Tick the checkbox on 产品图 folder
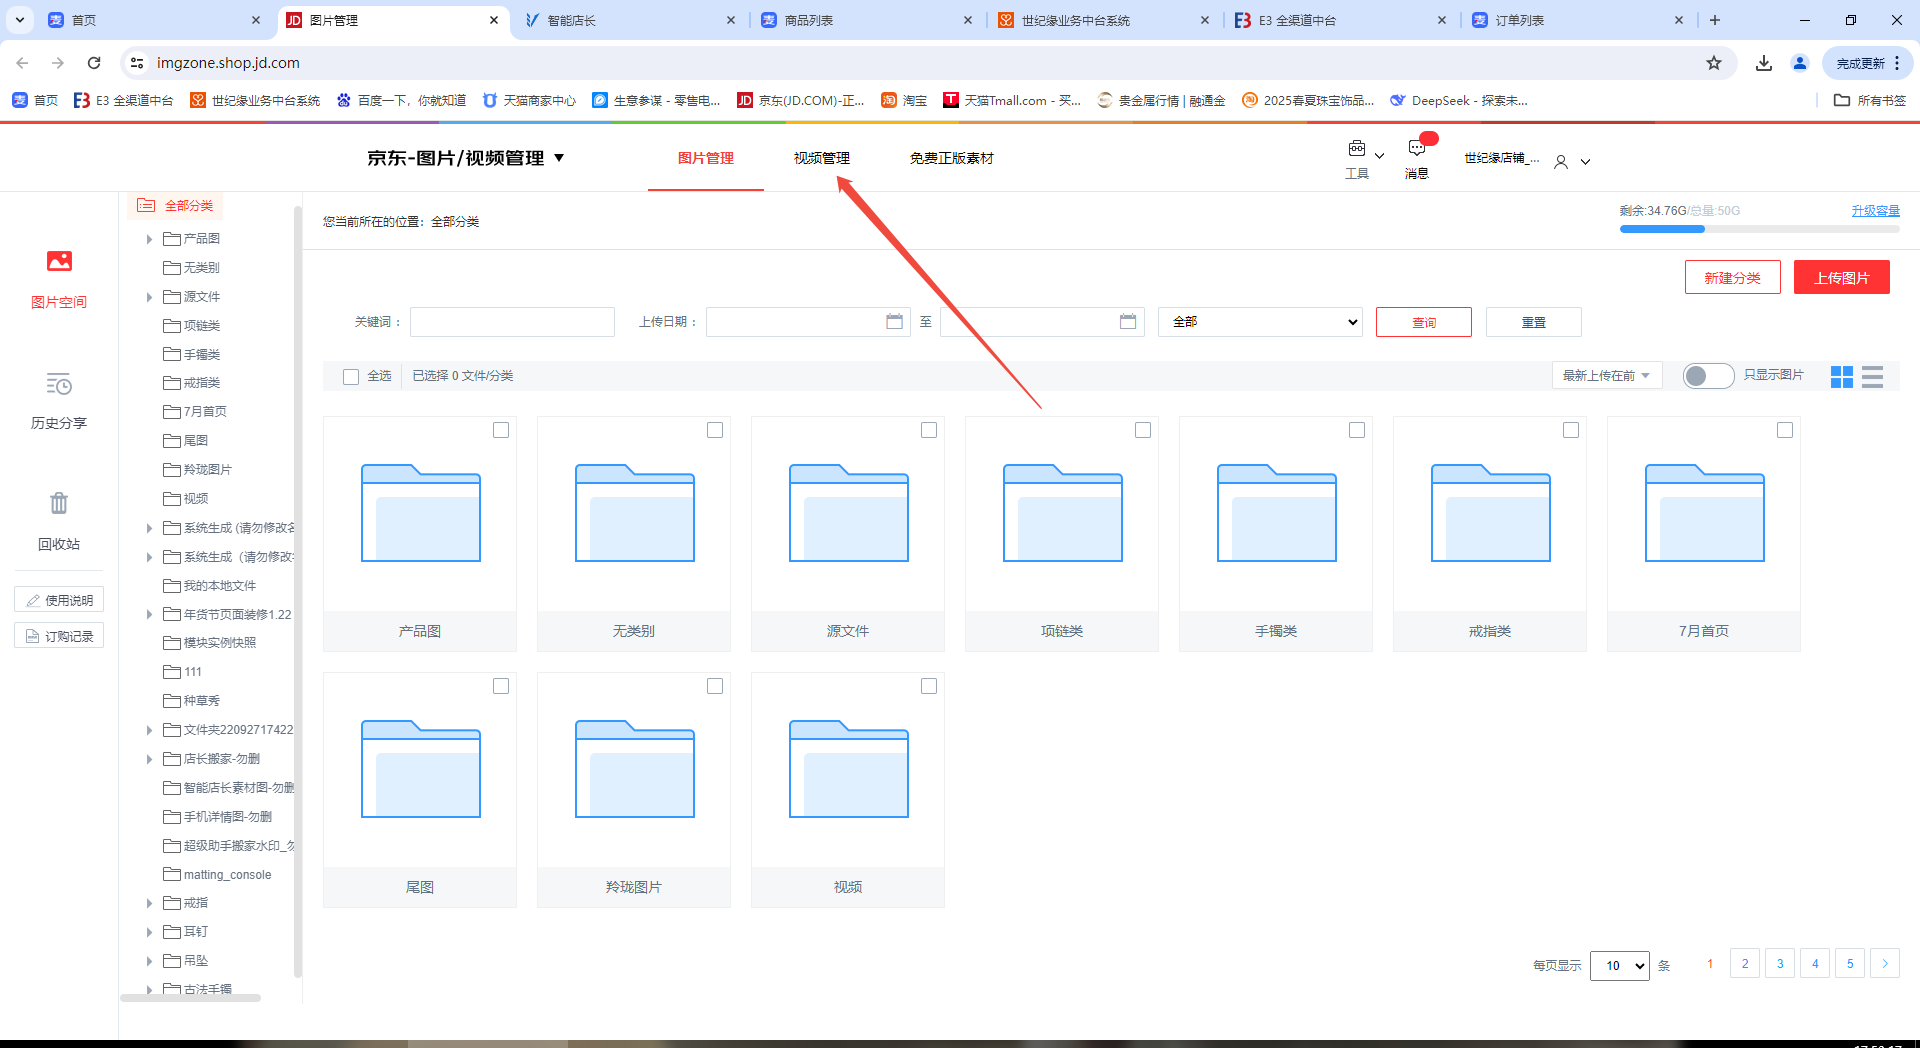1920x1048 pixels. tap(501, 430)
